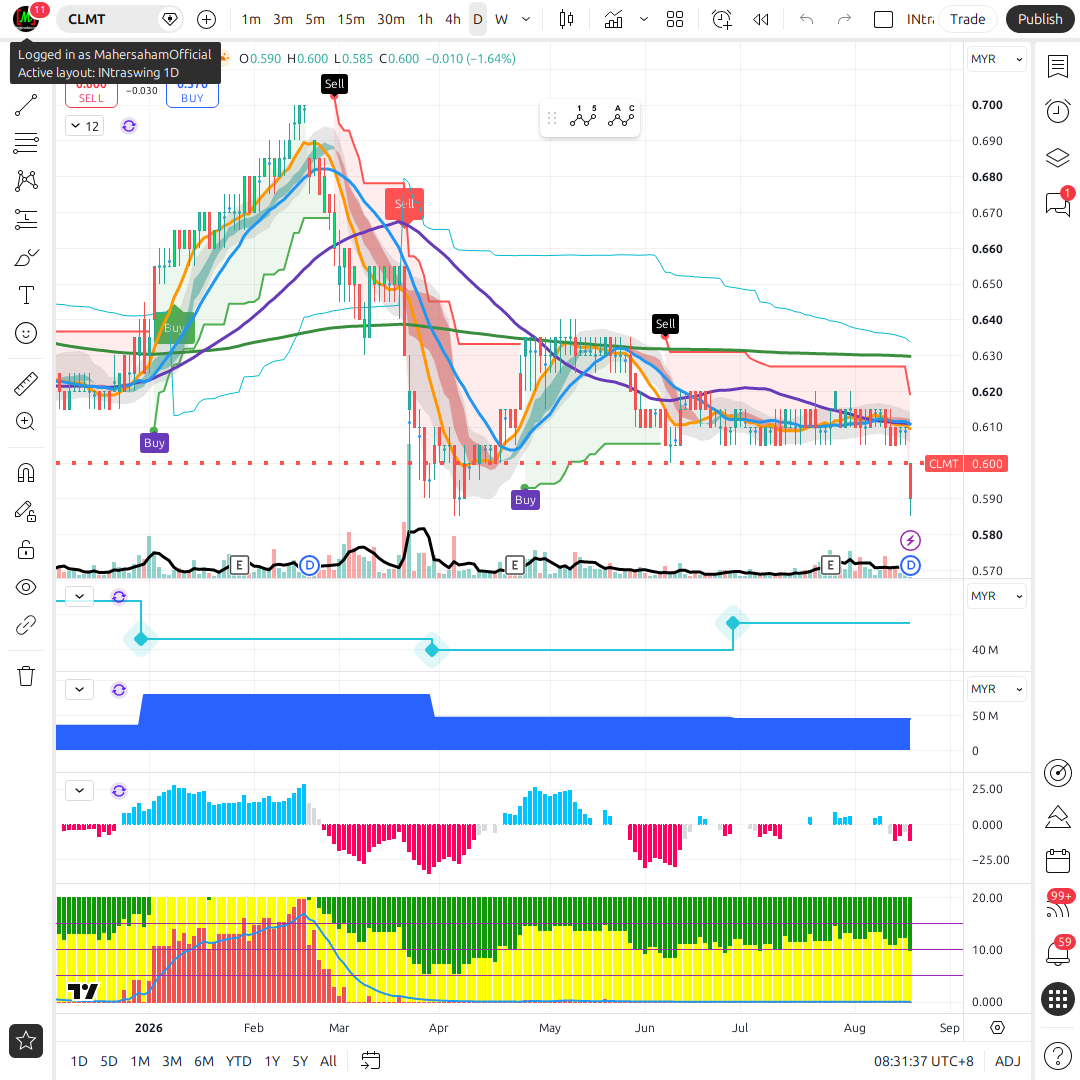Open the watchlist panel

(x=1057, y=67)
